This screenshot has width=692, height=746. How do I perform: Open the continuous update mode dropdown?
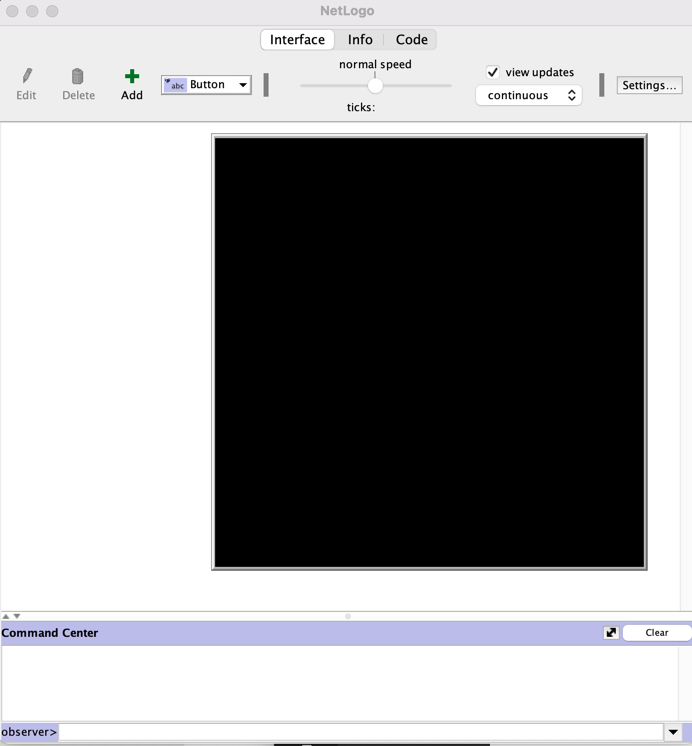pyautogui.click(x=529, y=96)
